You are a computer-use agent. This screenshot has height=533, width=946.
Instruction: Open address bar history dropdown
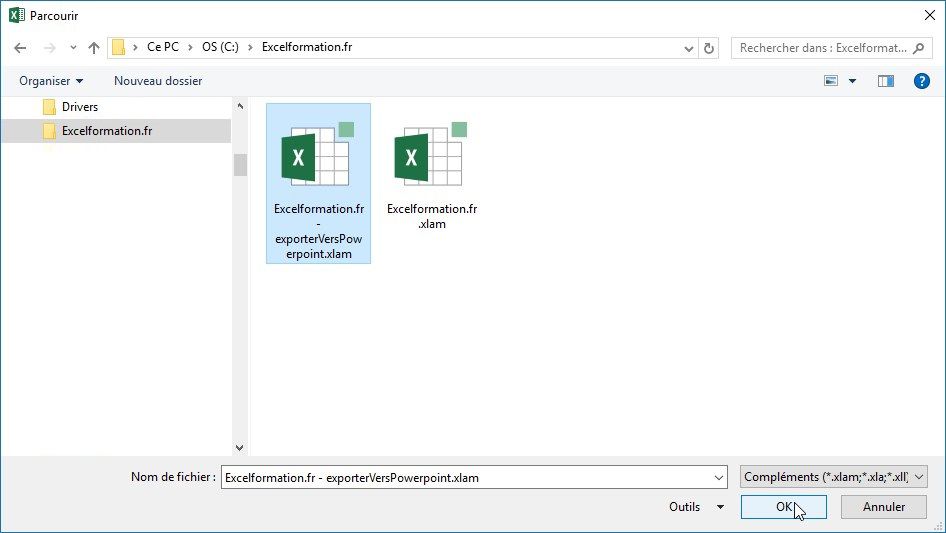688,48
